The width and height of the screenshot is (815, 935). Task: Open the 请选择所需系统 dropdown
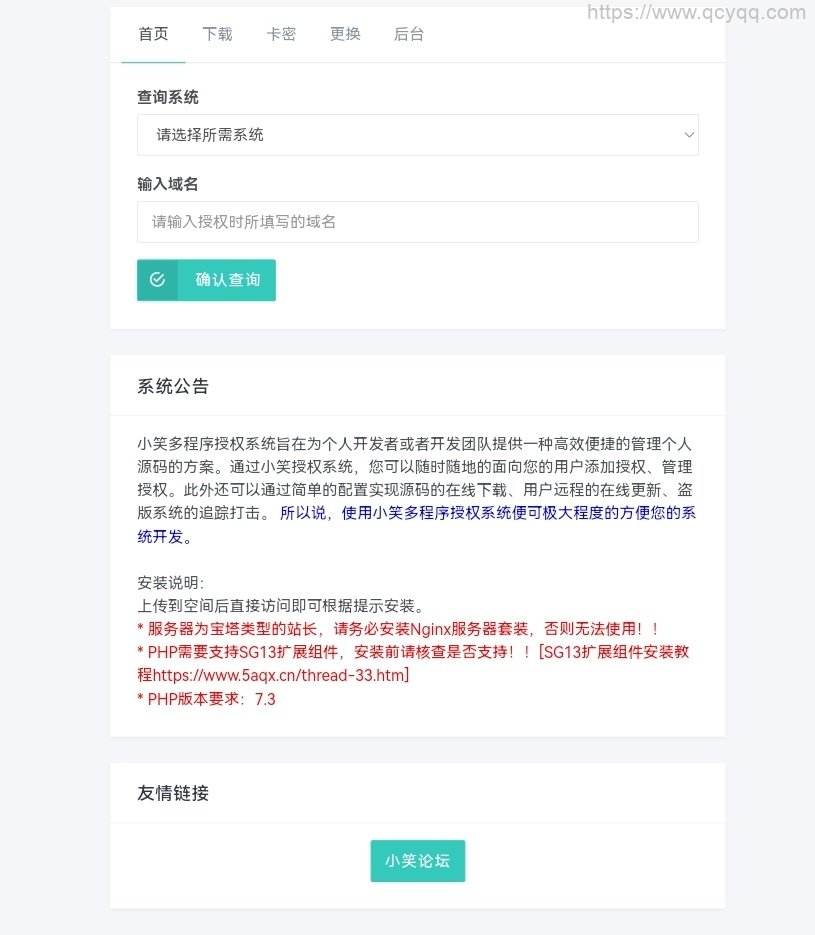click(417, 135)
